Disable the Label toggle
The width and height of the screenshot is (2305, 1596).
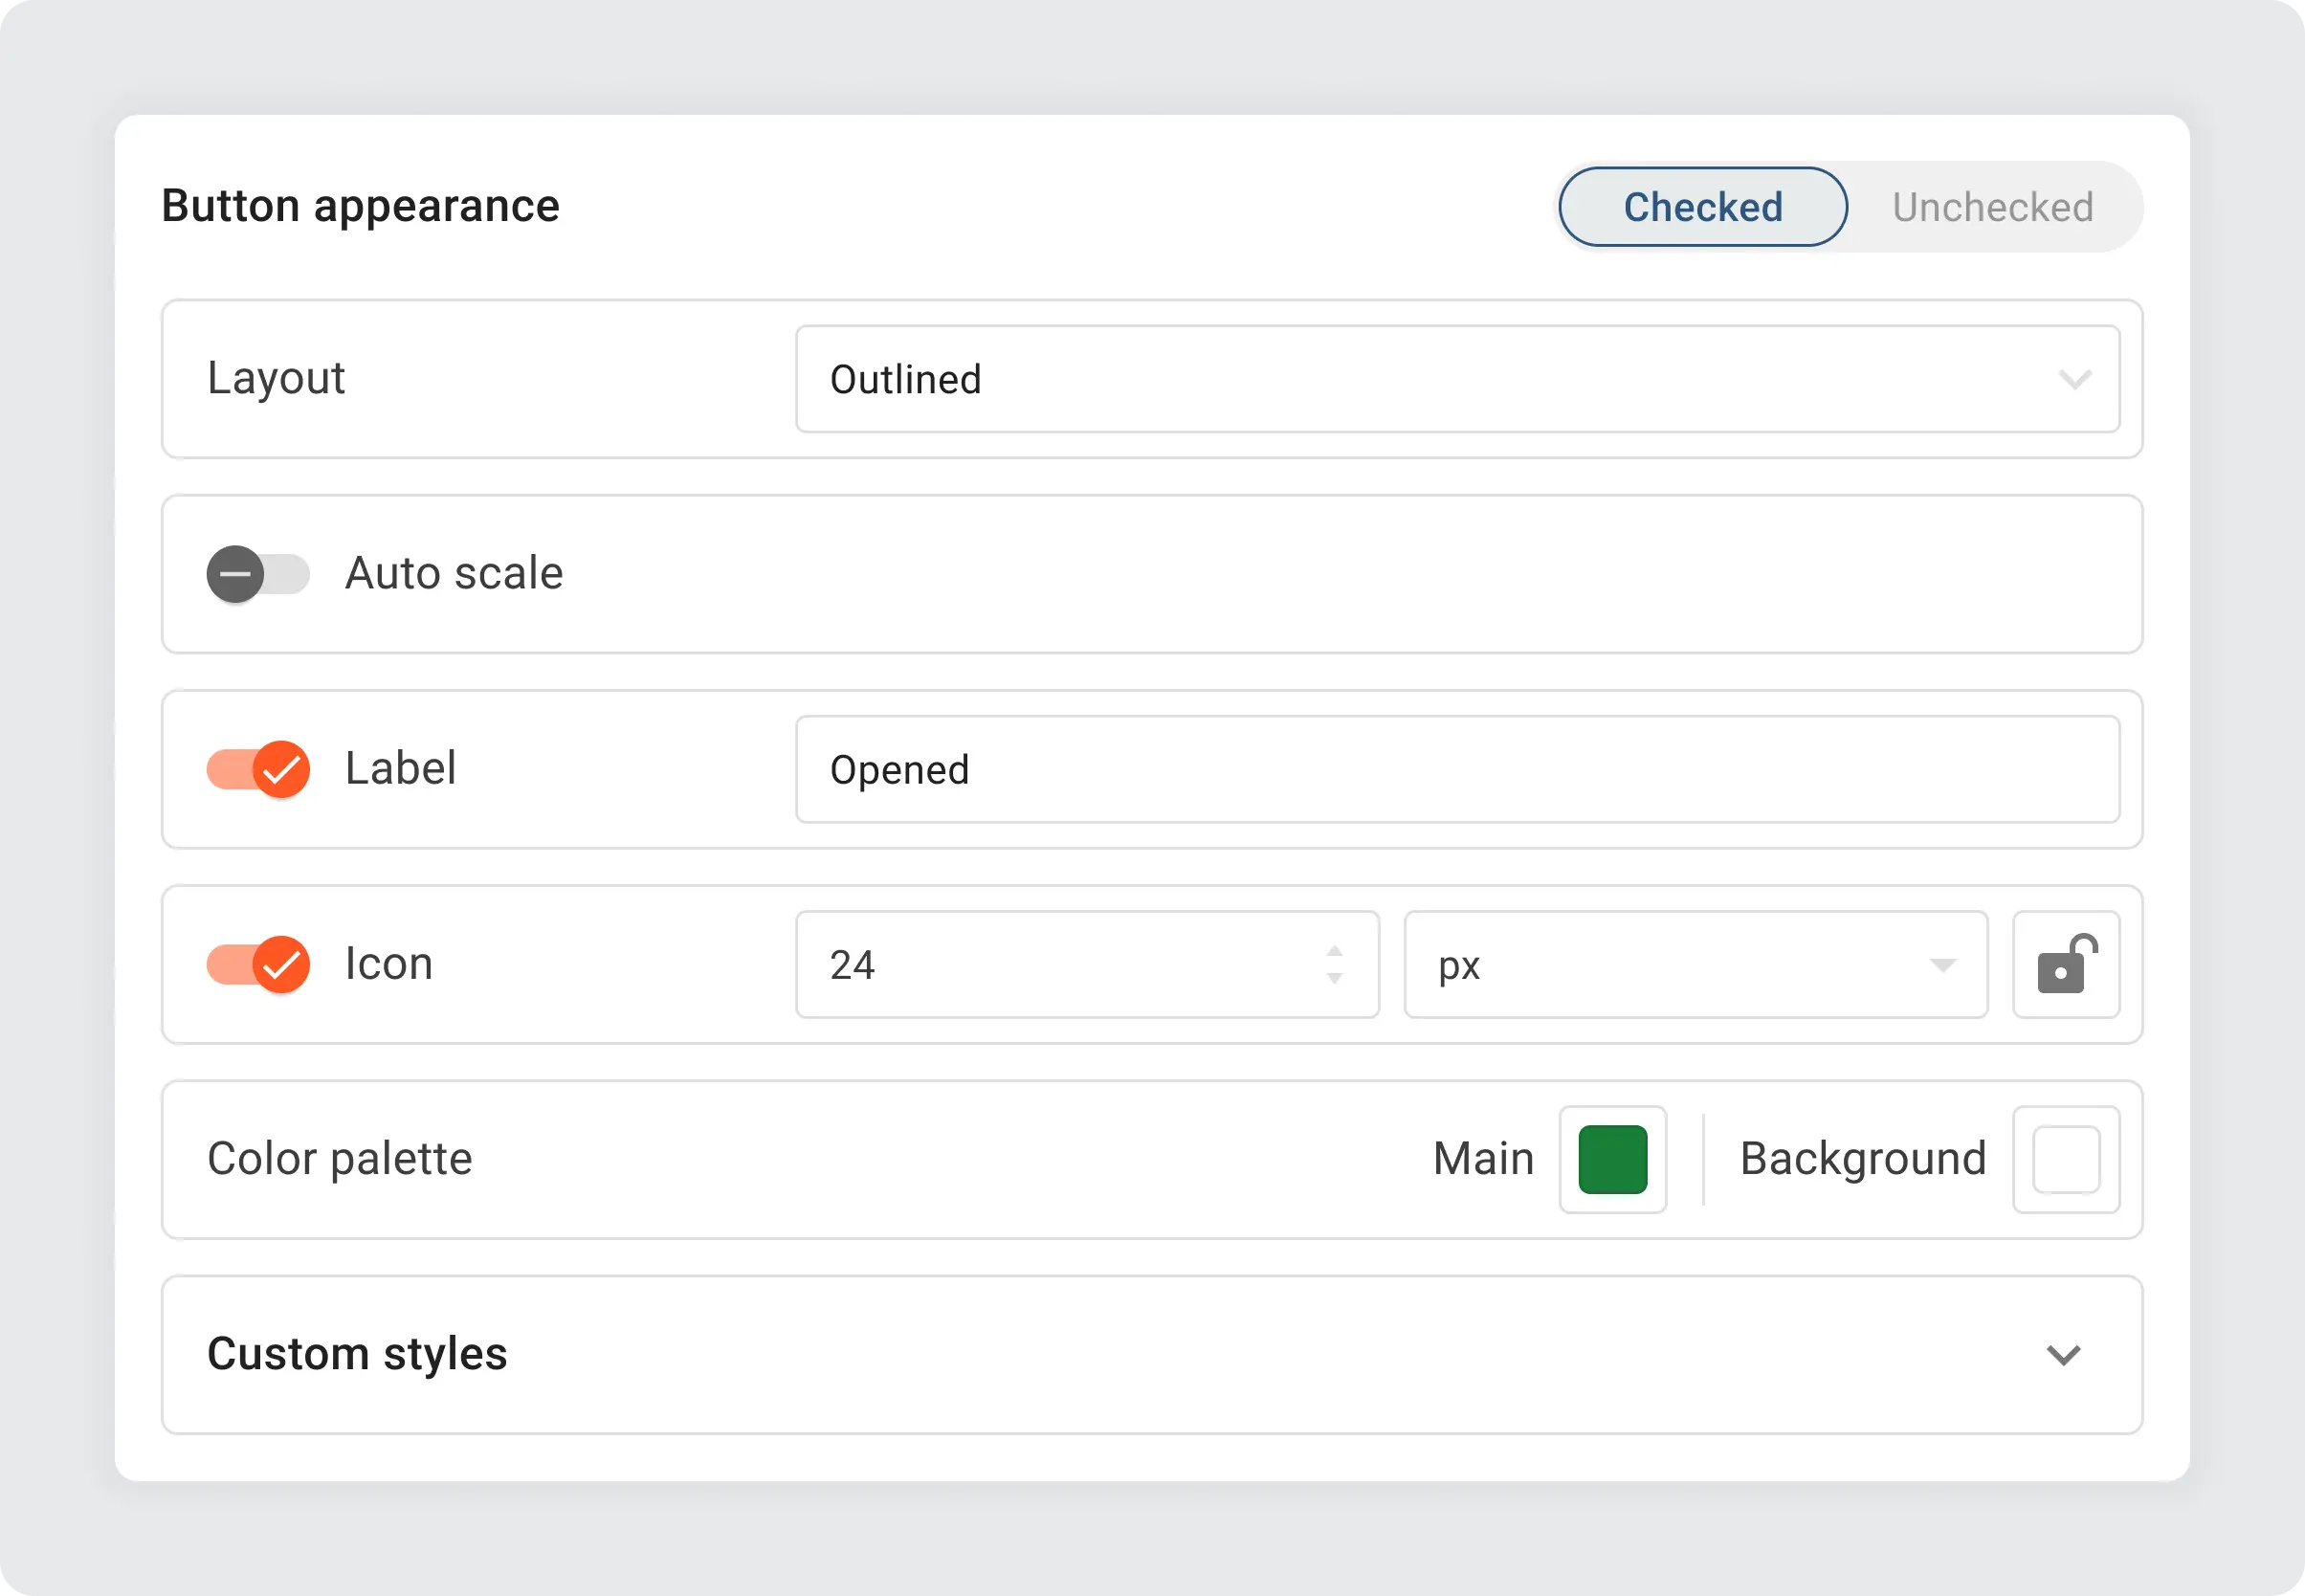258,768
